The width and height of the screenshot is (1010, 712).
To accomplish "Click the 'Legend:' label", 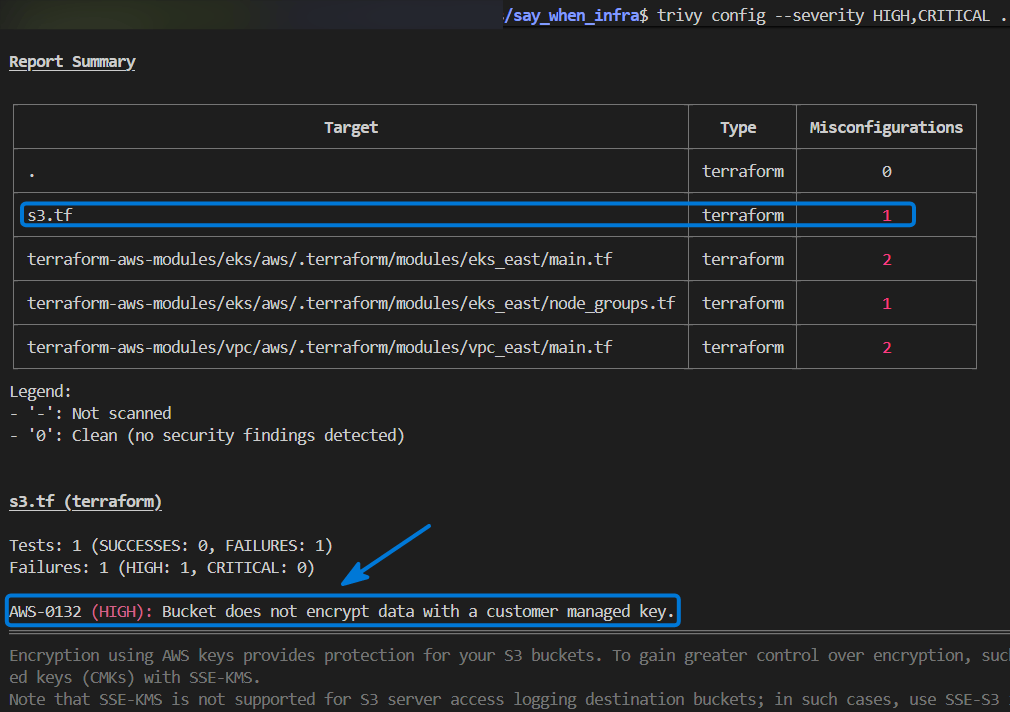I will pos(40,391).
